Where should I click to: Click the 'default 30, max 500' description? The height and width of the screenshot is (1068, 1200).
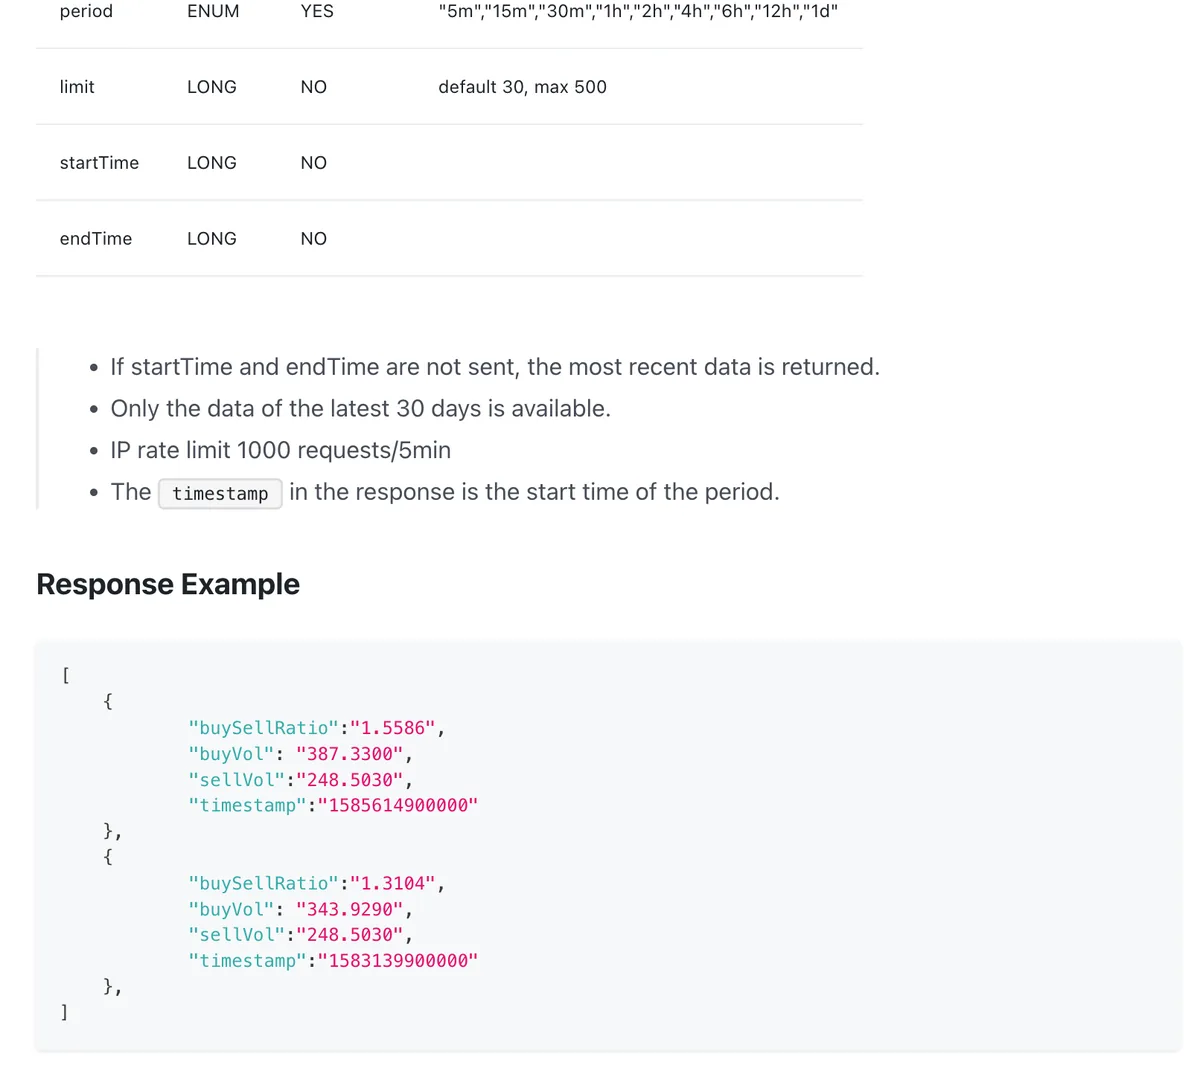pyautogui.click(x=522, y=87)
